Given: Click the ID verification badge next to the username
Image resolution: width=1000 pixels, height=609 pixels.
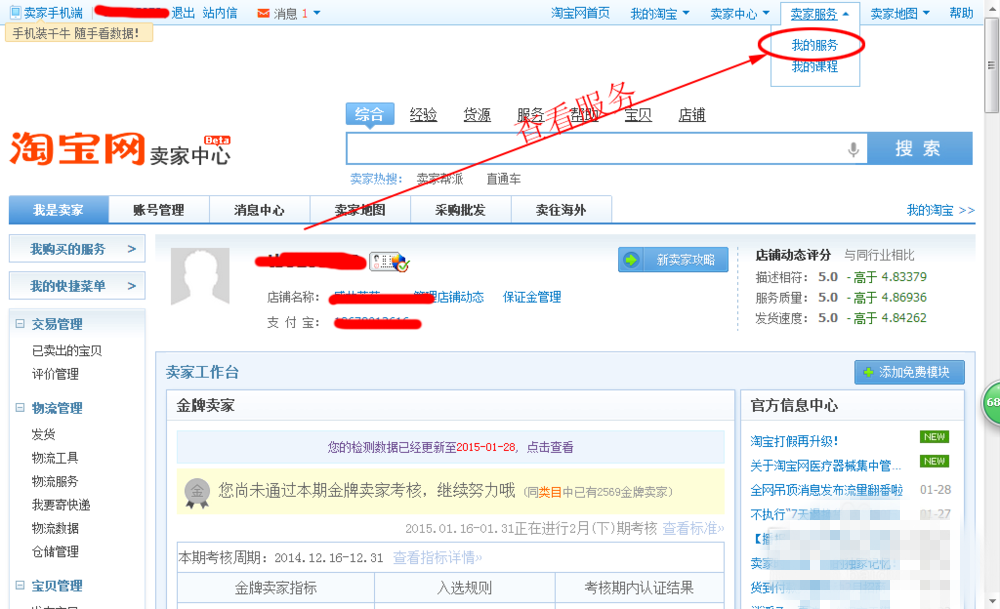Looking at the screenshot, I should [393, 263].
